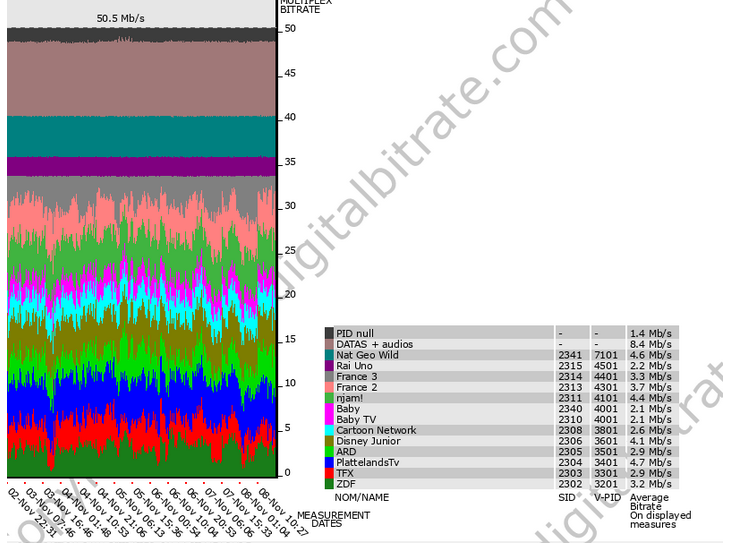Click the France 3 legend label
The width and height of the screenshot is (729, 543).
(357, 377)
